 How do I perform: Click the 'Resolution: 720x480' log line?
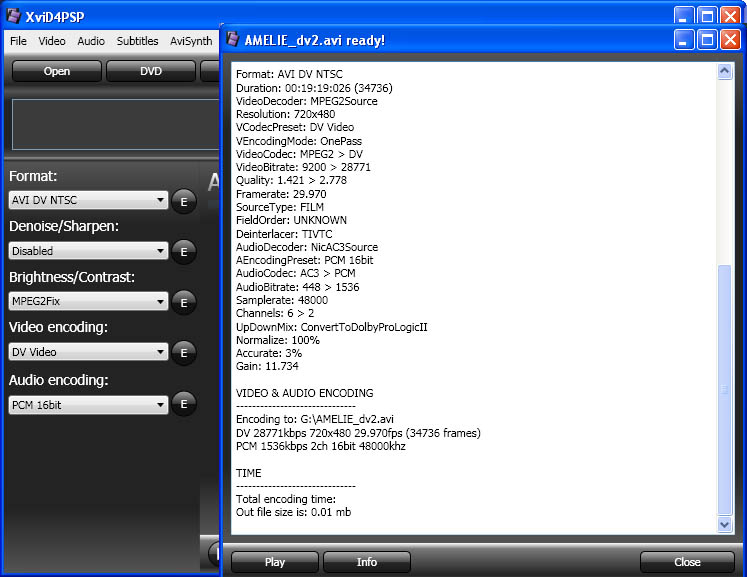[x=285, y=114]
